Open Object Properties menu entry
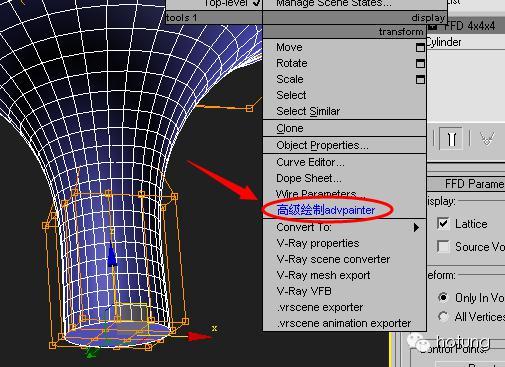 322,145
